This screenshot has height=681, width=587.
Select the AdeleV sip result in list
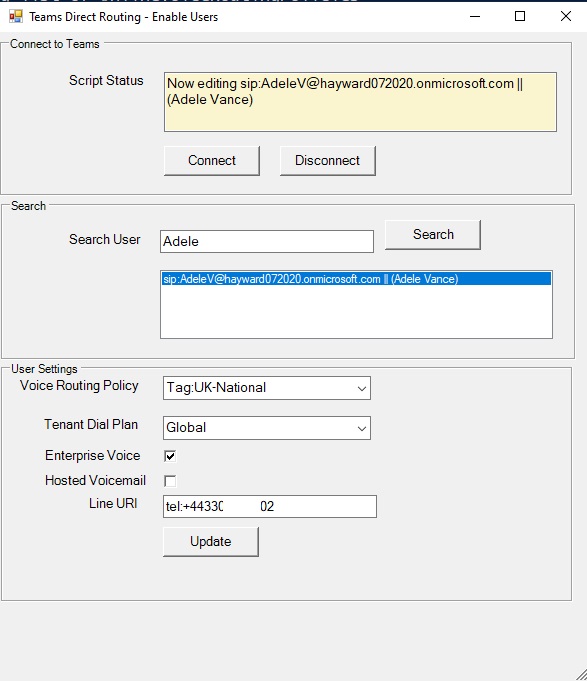point(356,279)
